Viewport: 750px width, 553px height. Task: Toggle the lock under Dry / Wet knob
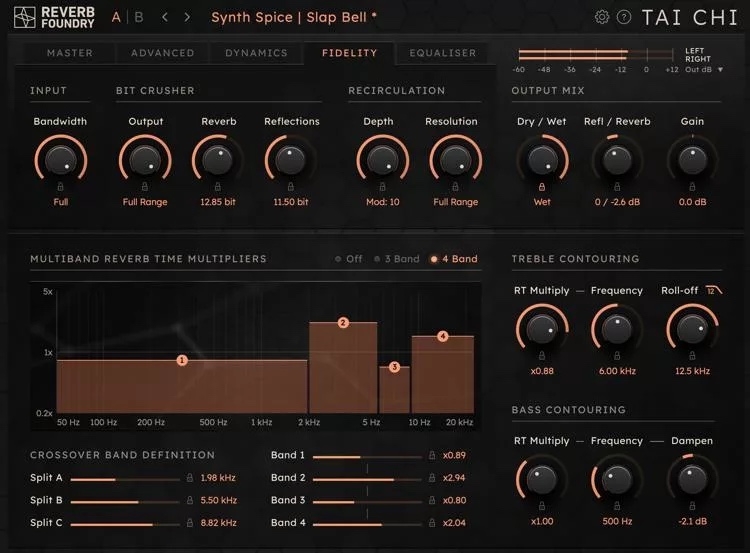coord(542,187)
